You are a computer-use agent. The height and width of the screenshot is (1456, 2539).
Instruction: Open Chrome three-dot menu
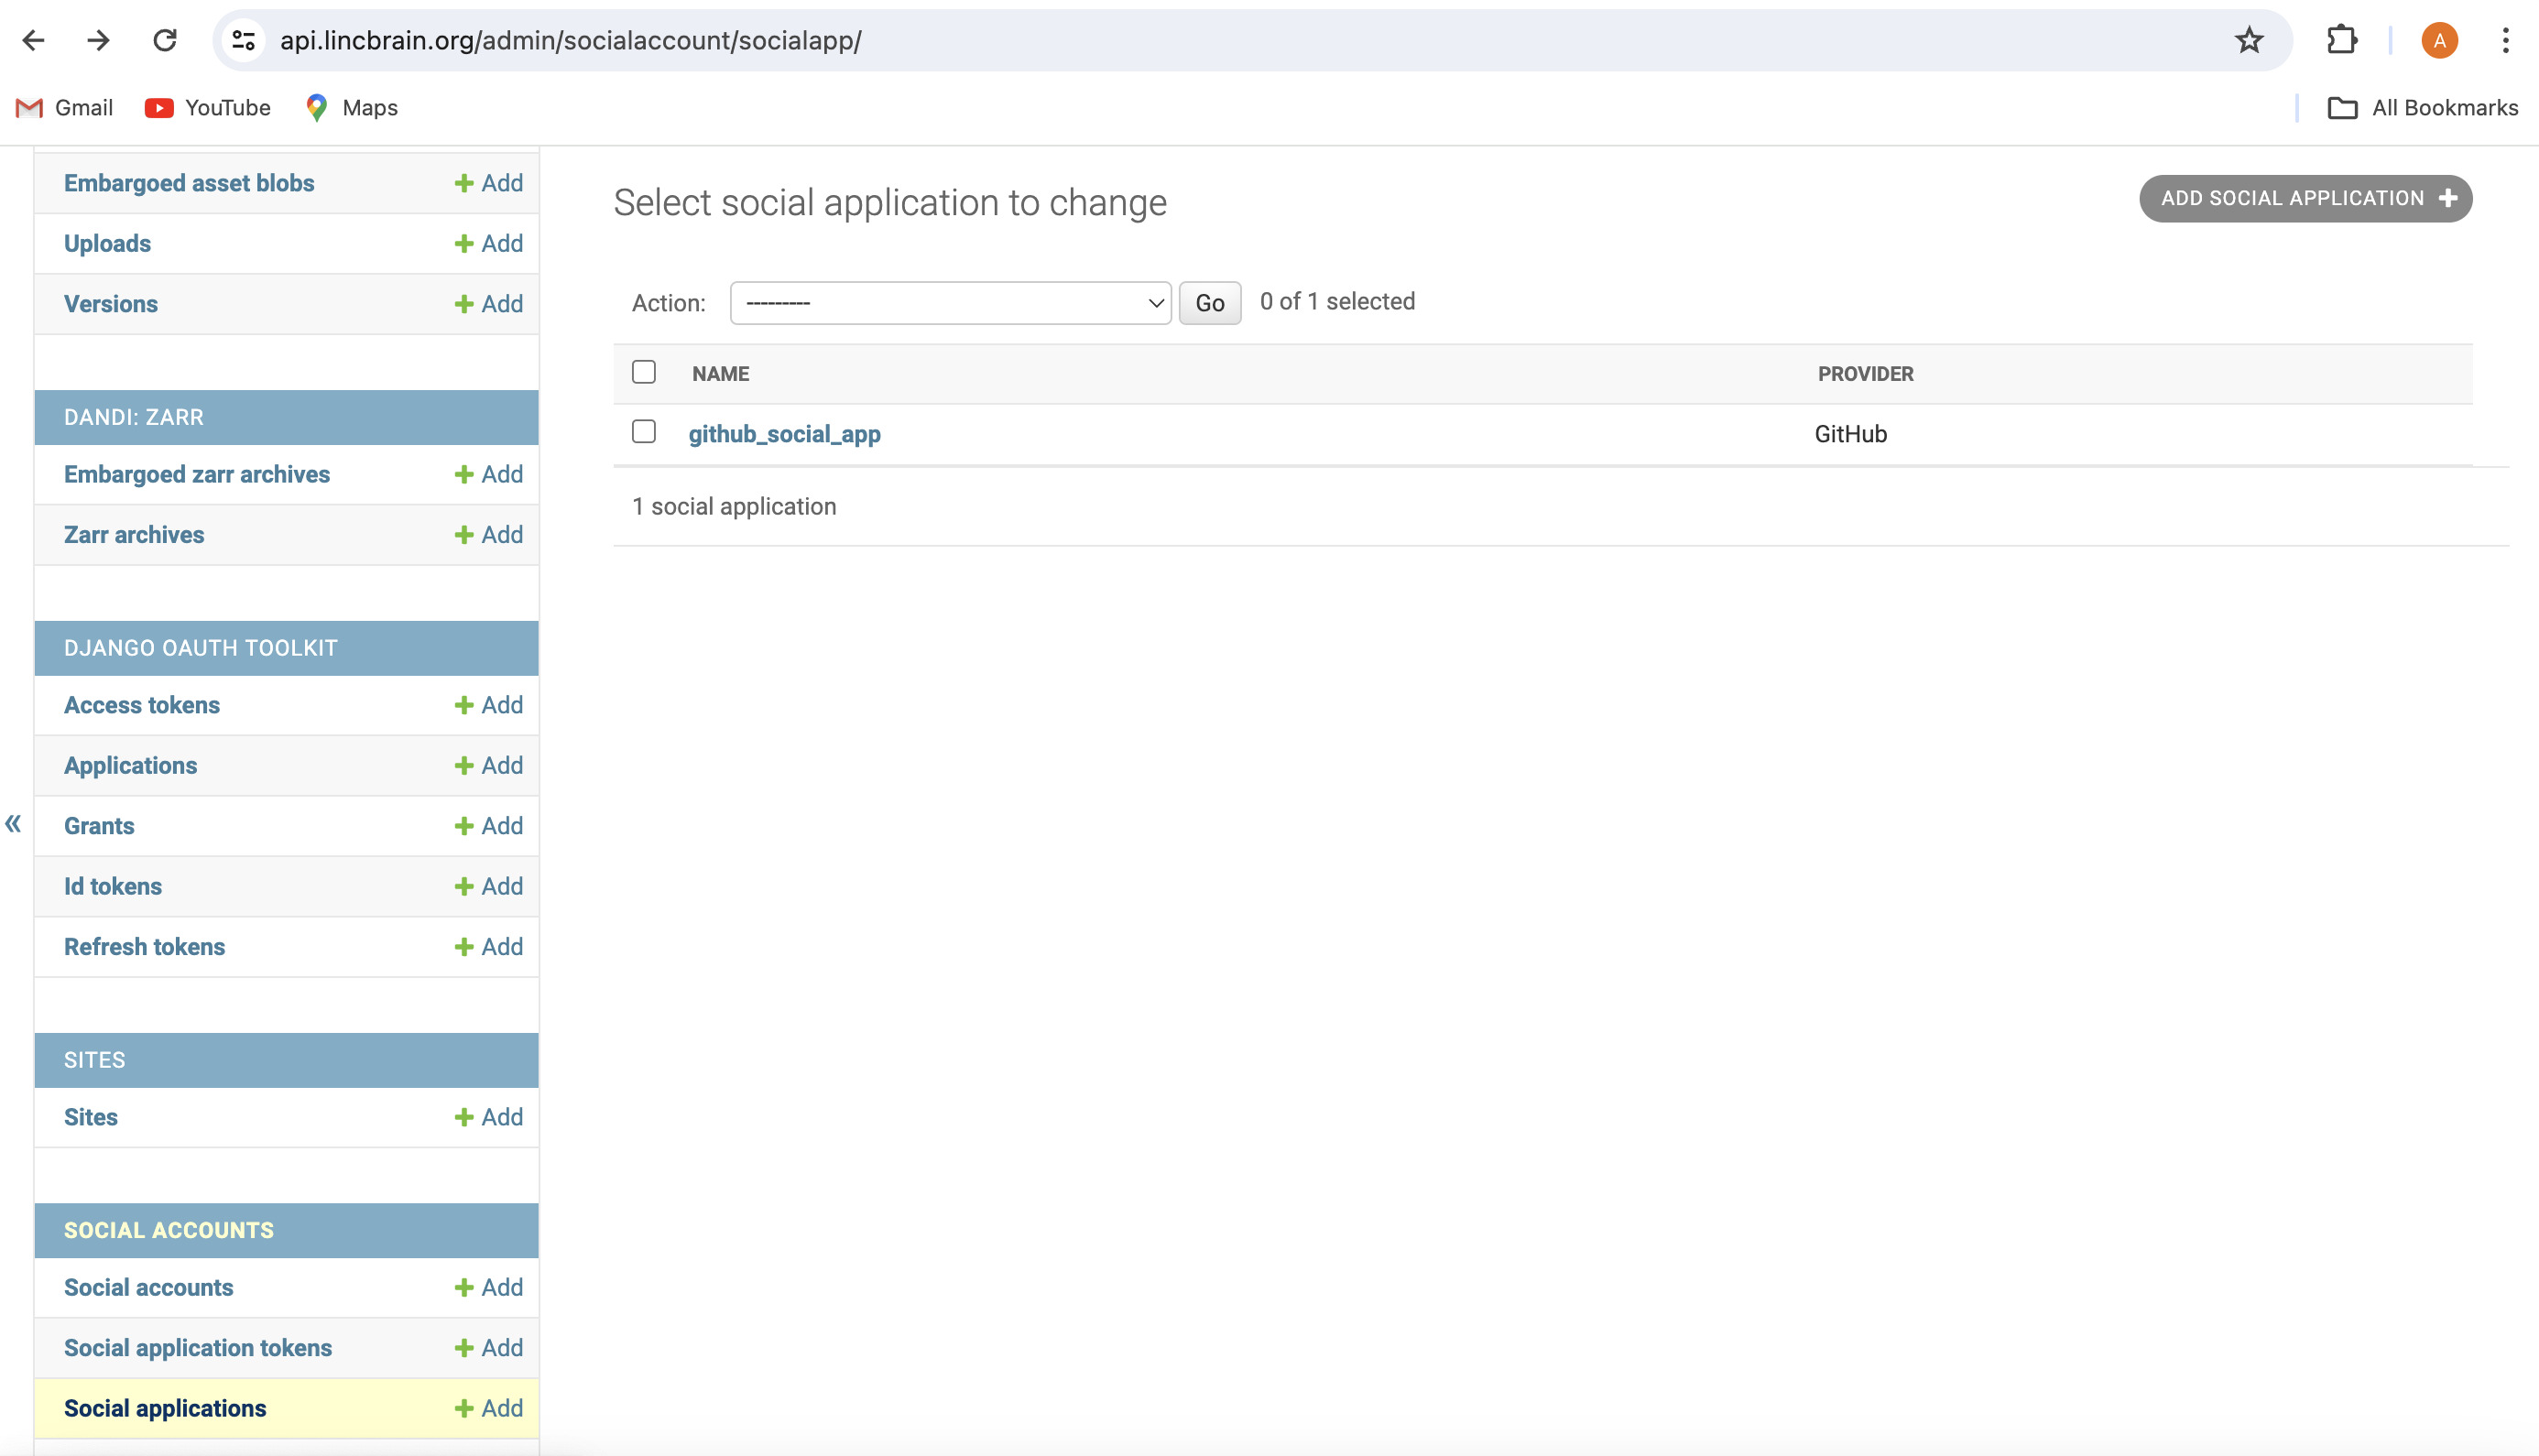(x=2505, y=40)
